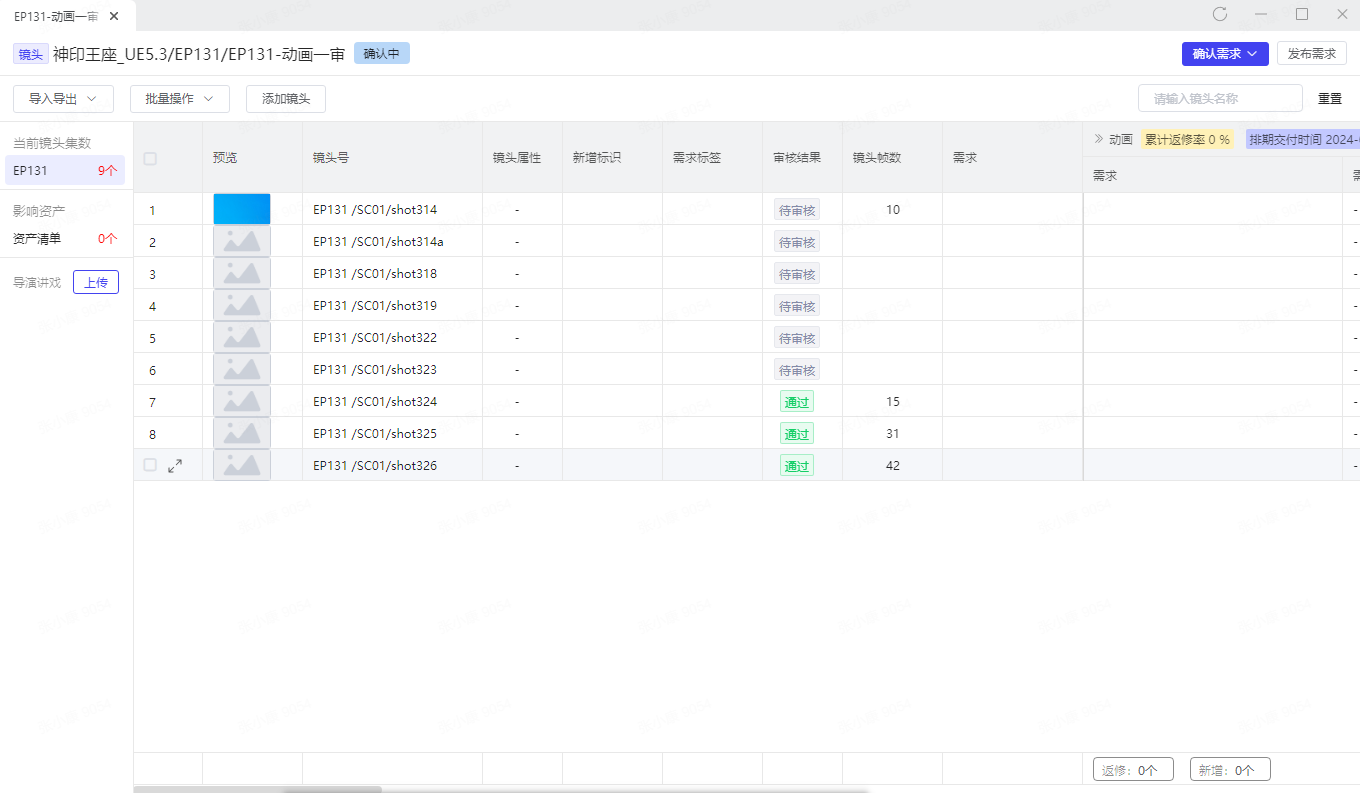Viewport: 1360px width, 793px height.
Task: Click placeholder image icon for shot318
Action: pyautogui.click(x=242, y=273)
